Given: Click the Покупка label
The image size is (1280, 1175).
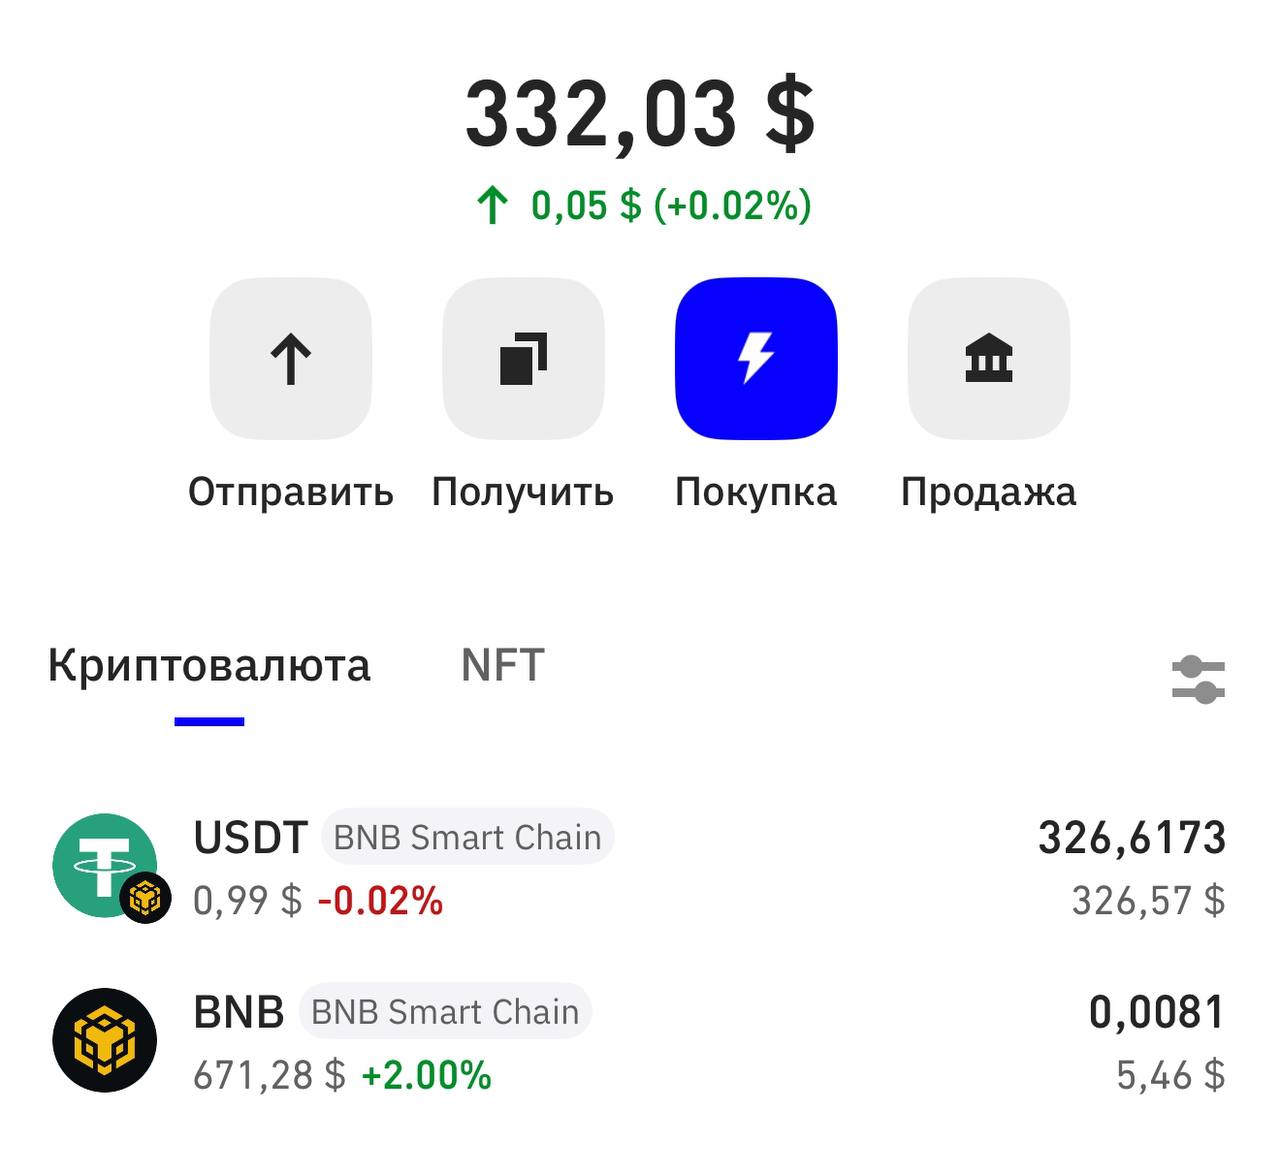Looking at the screenshot, I should (756, 492).
